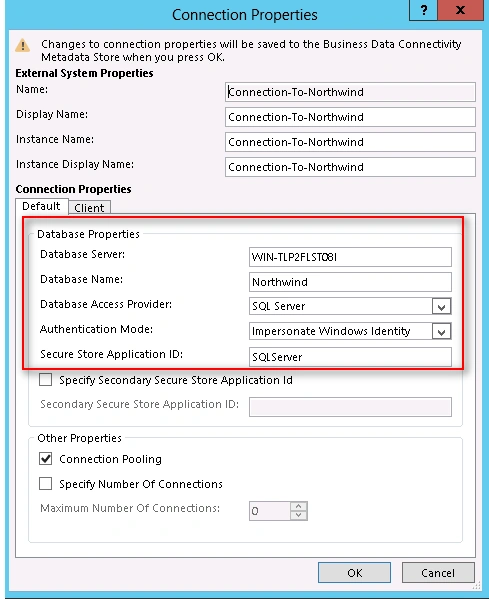Viewport: 489px width, 599px height.
Task: Click the help question mark button
Action: point(423,10)
